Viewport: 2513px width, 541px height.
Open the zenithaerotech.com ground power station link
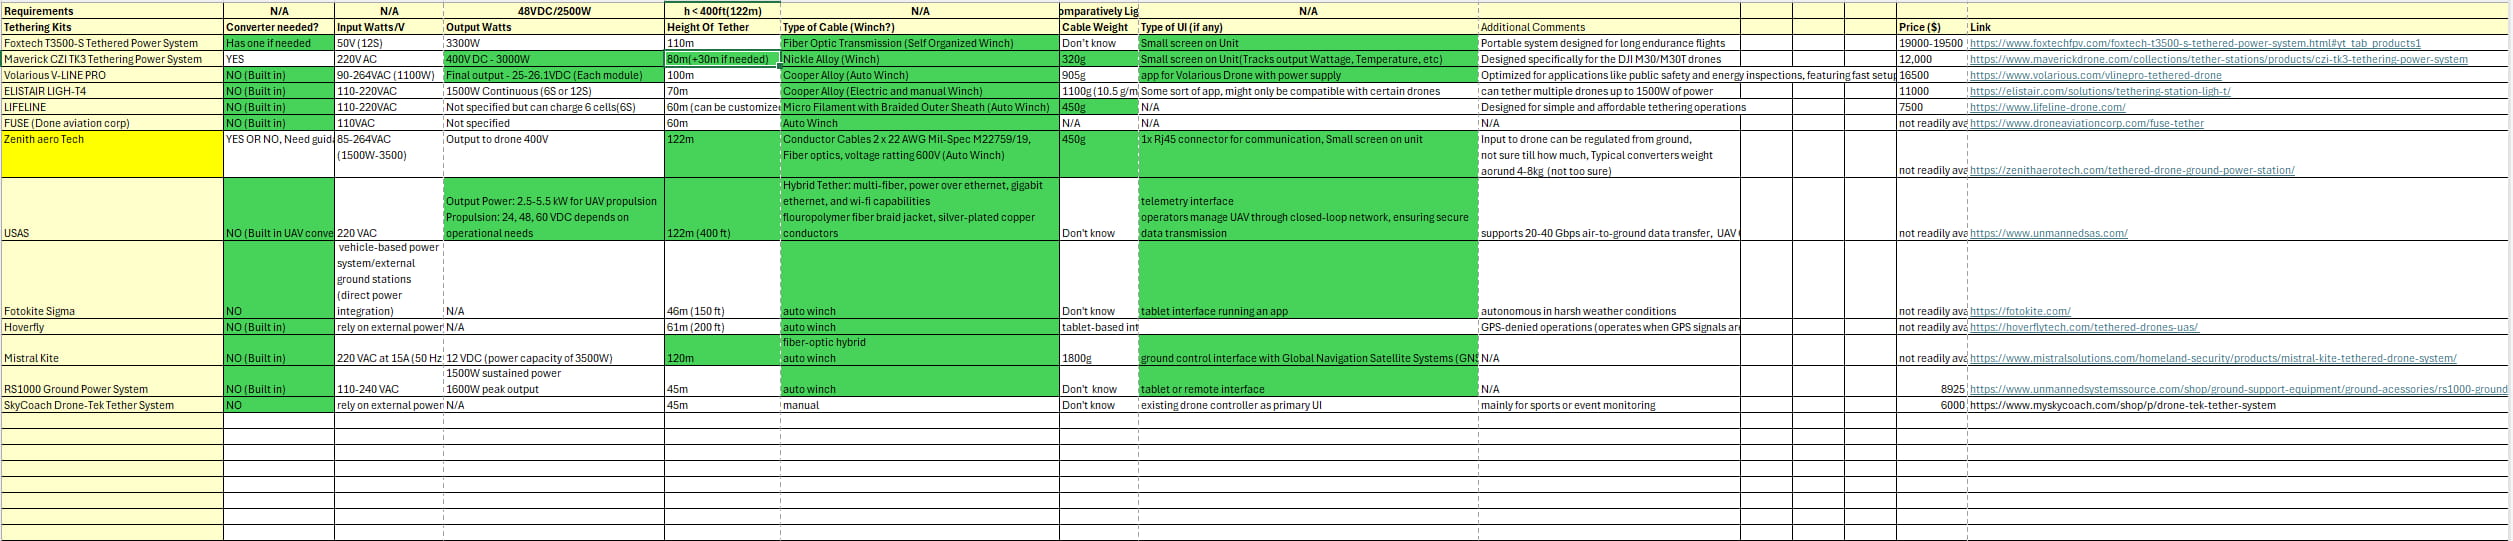[x=2132, y=171]
